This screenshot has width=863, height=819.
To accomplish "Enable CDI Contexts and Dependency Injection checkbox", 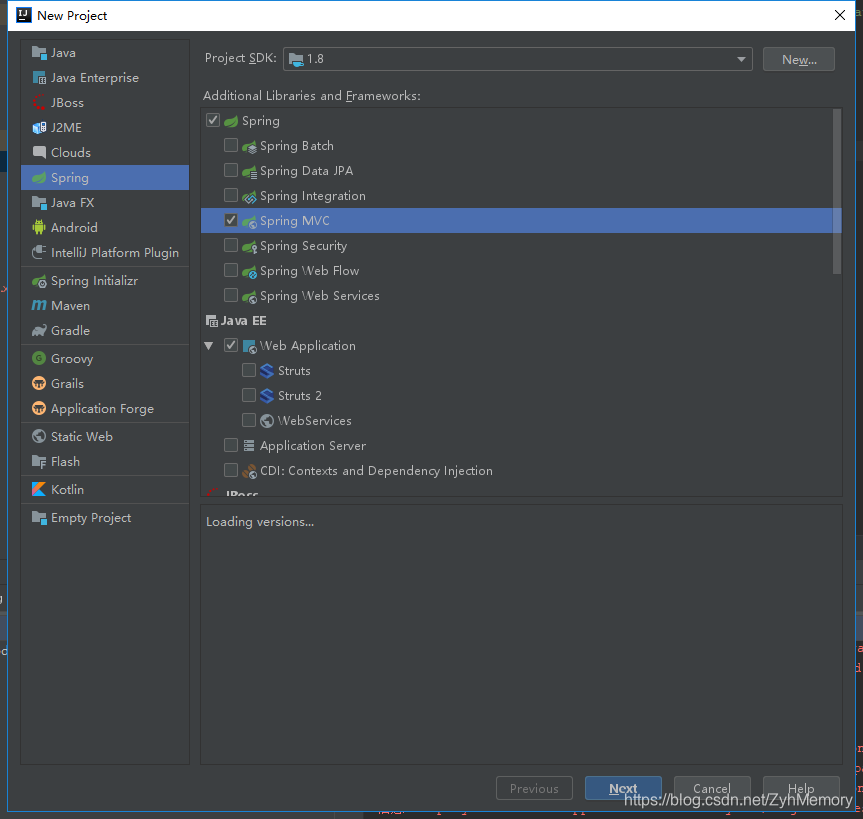I will 231,470.
